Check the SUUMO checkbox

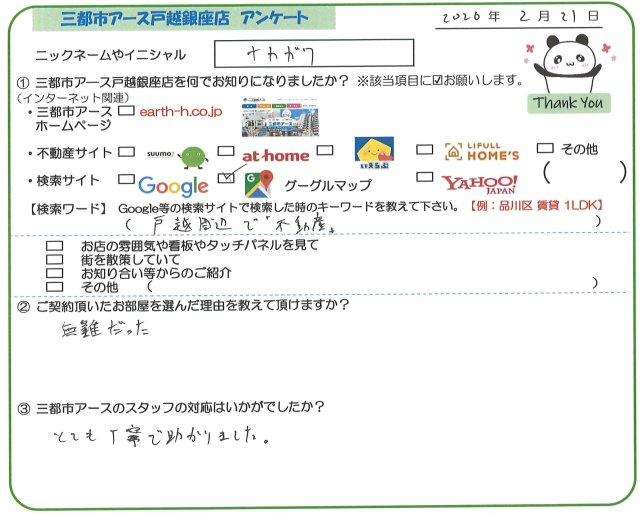pyautogui.click(x=126, y=152)
